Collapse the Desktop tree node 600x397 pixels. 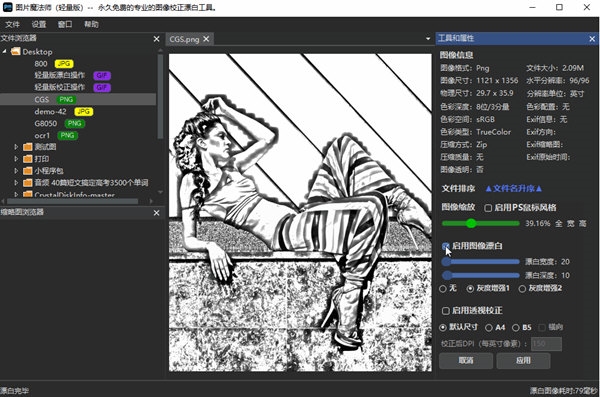click(5, 51)
